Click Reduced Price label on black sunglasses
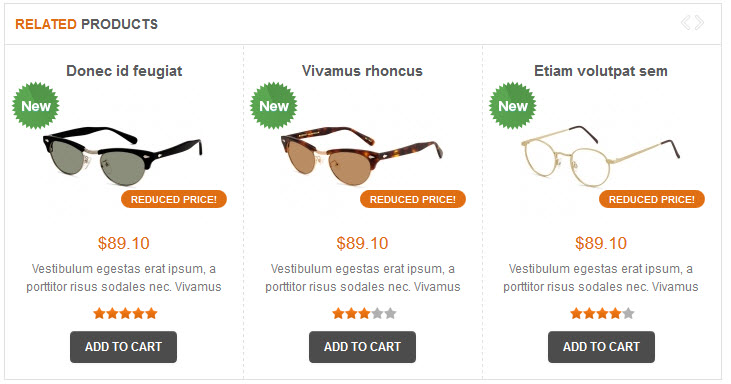 (174, 199)
